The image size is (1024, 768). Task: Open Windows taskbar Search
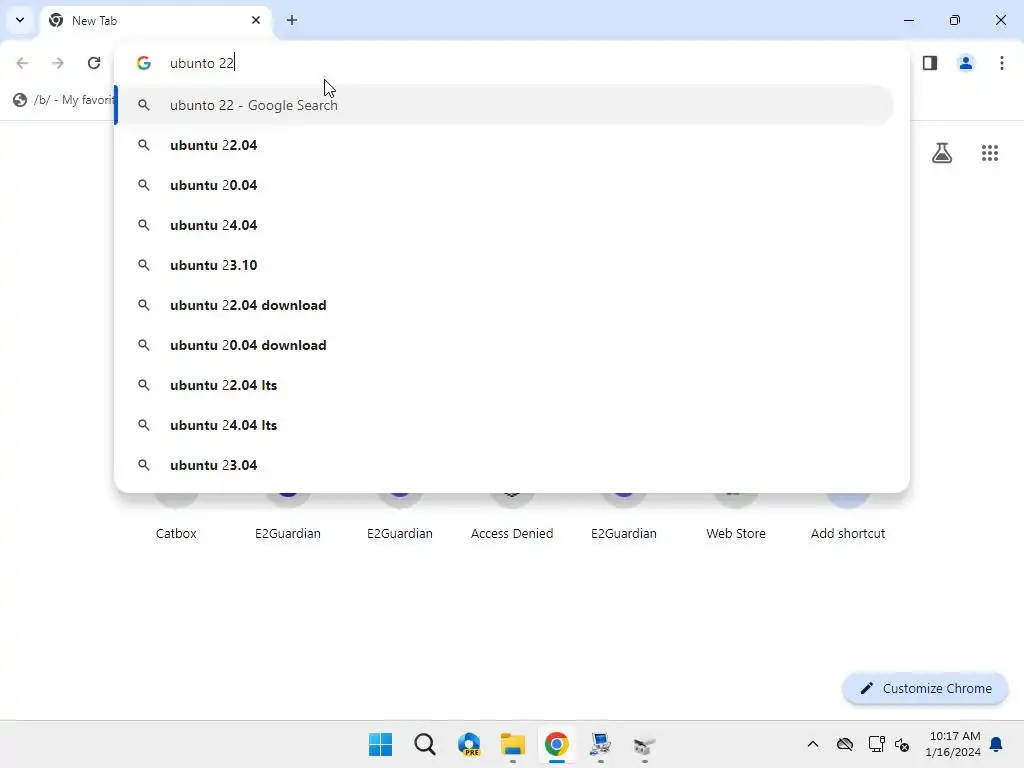point(424,744)
